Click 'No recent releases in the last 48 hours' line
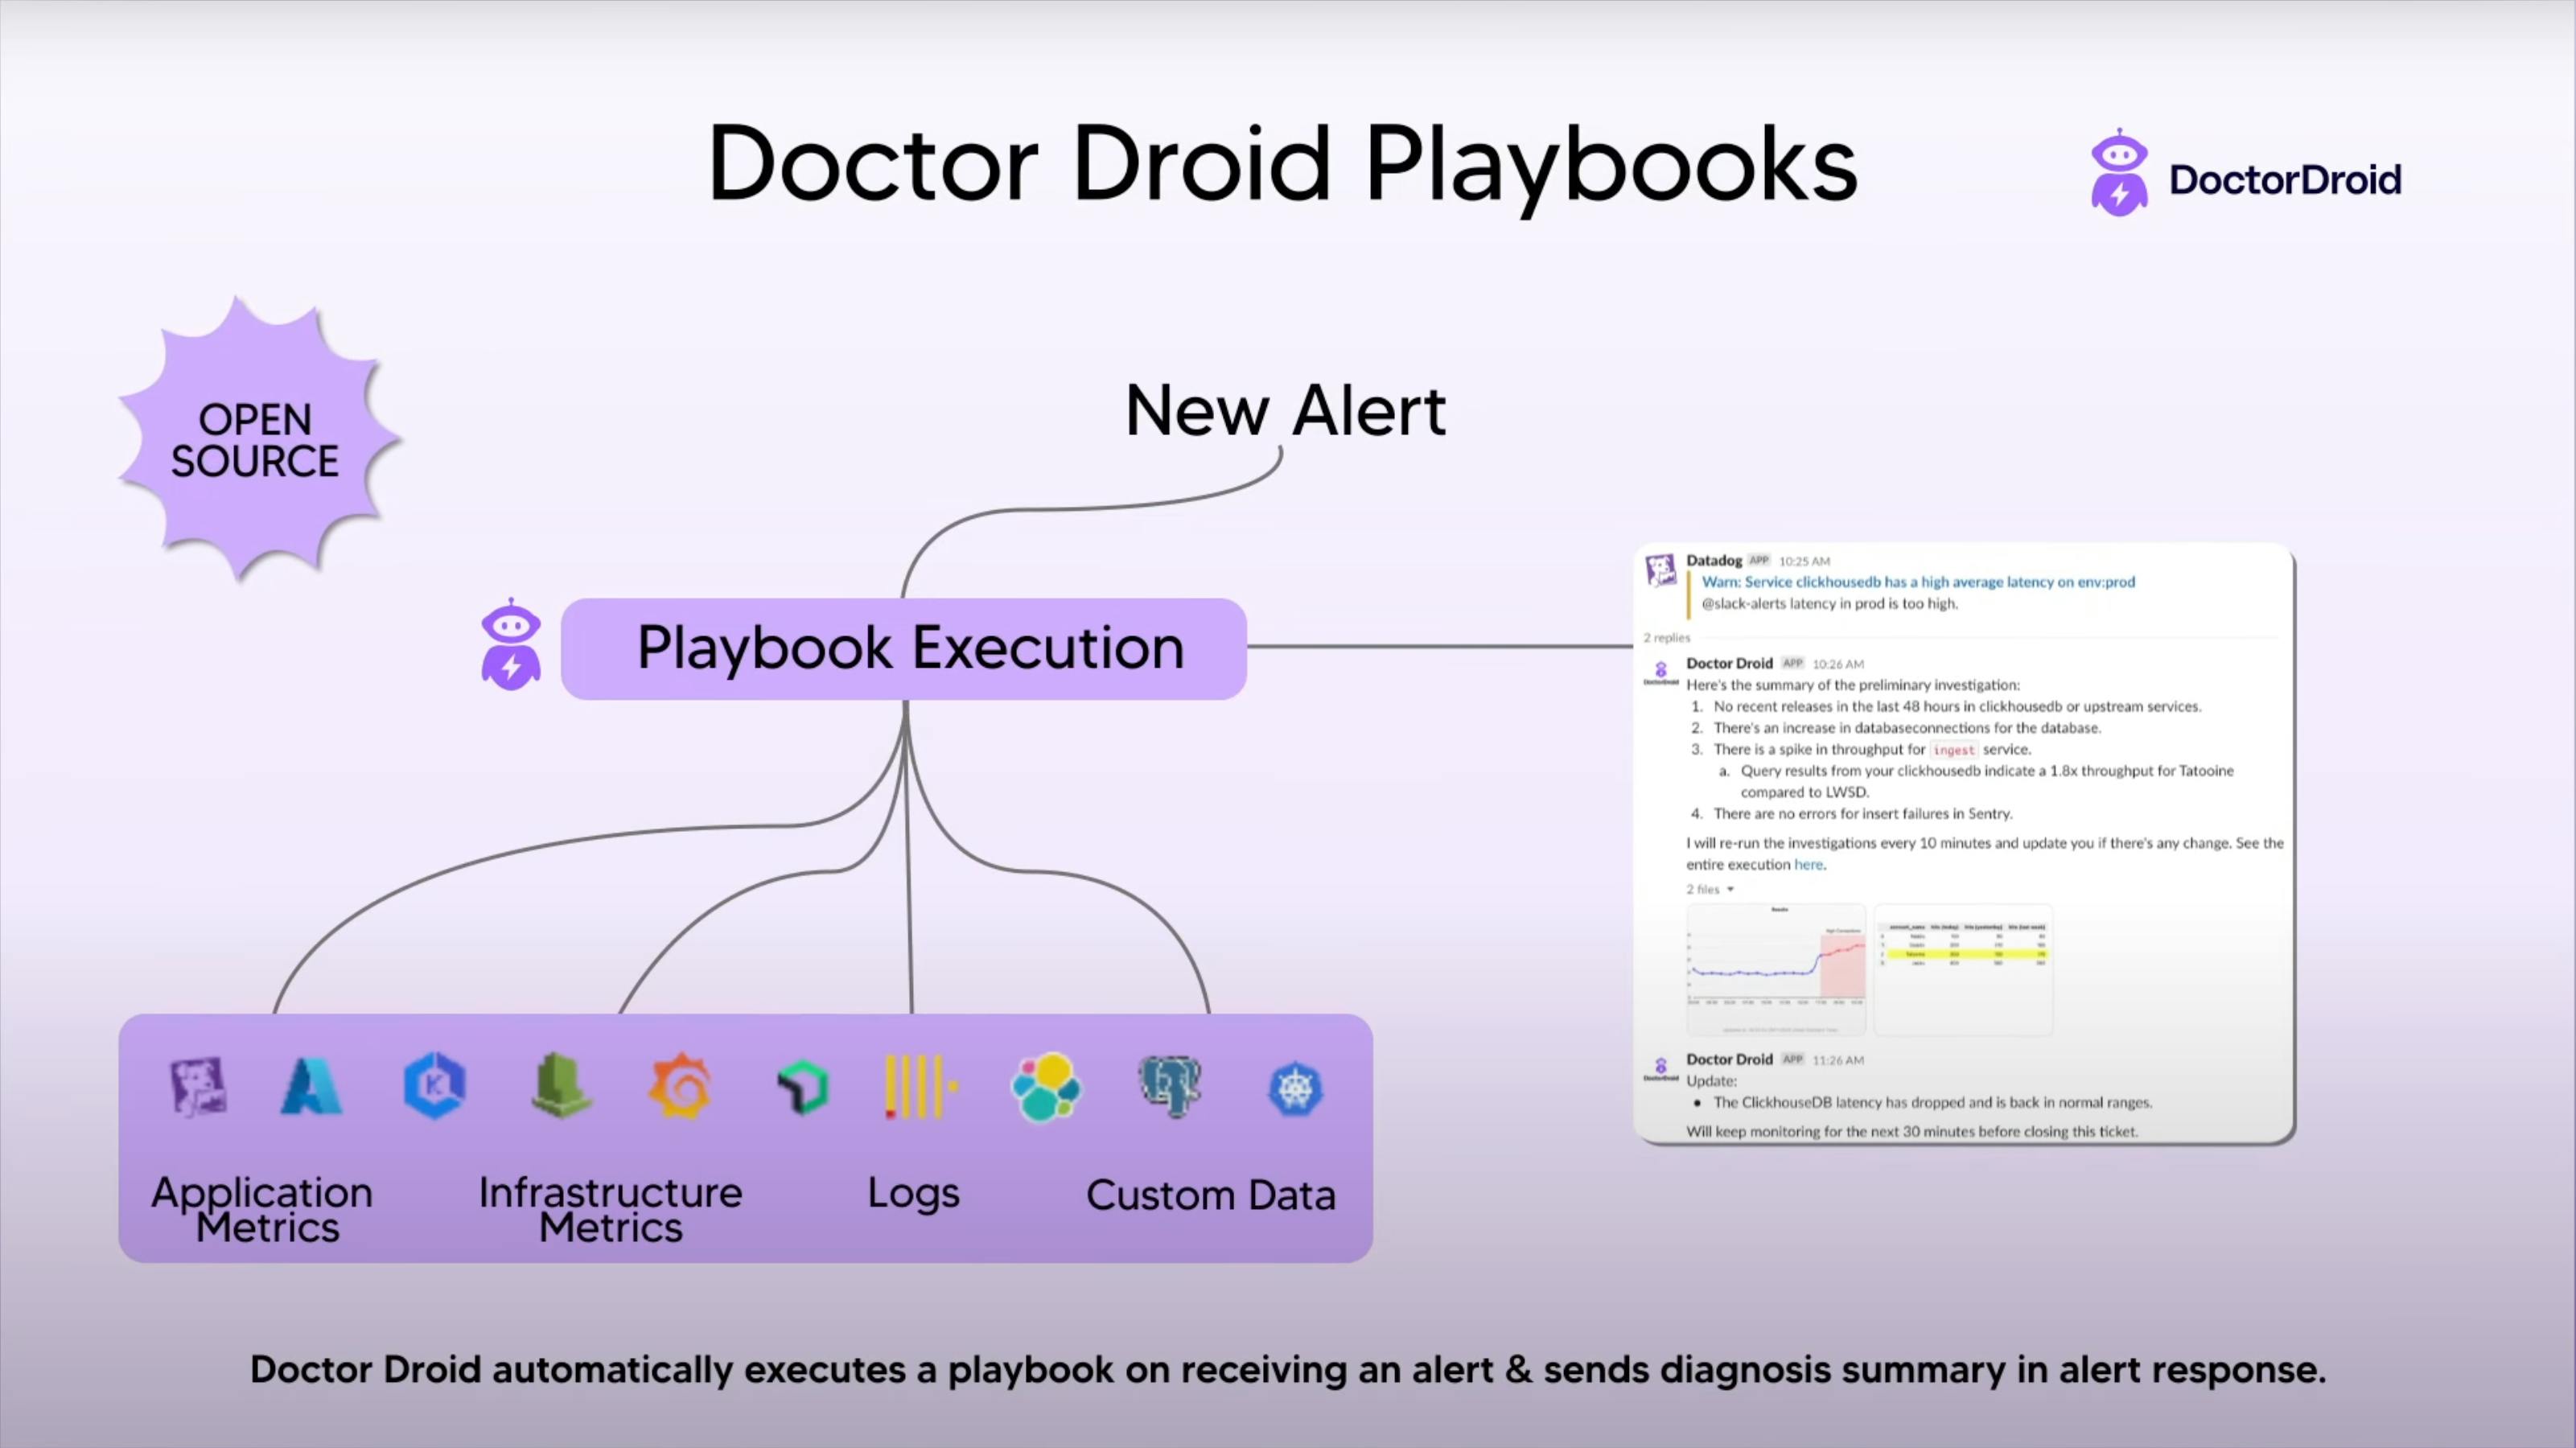 point(1958,707)
